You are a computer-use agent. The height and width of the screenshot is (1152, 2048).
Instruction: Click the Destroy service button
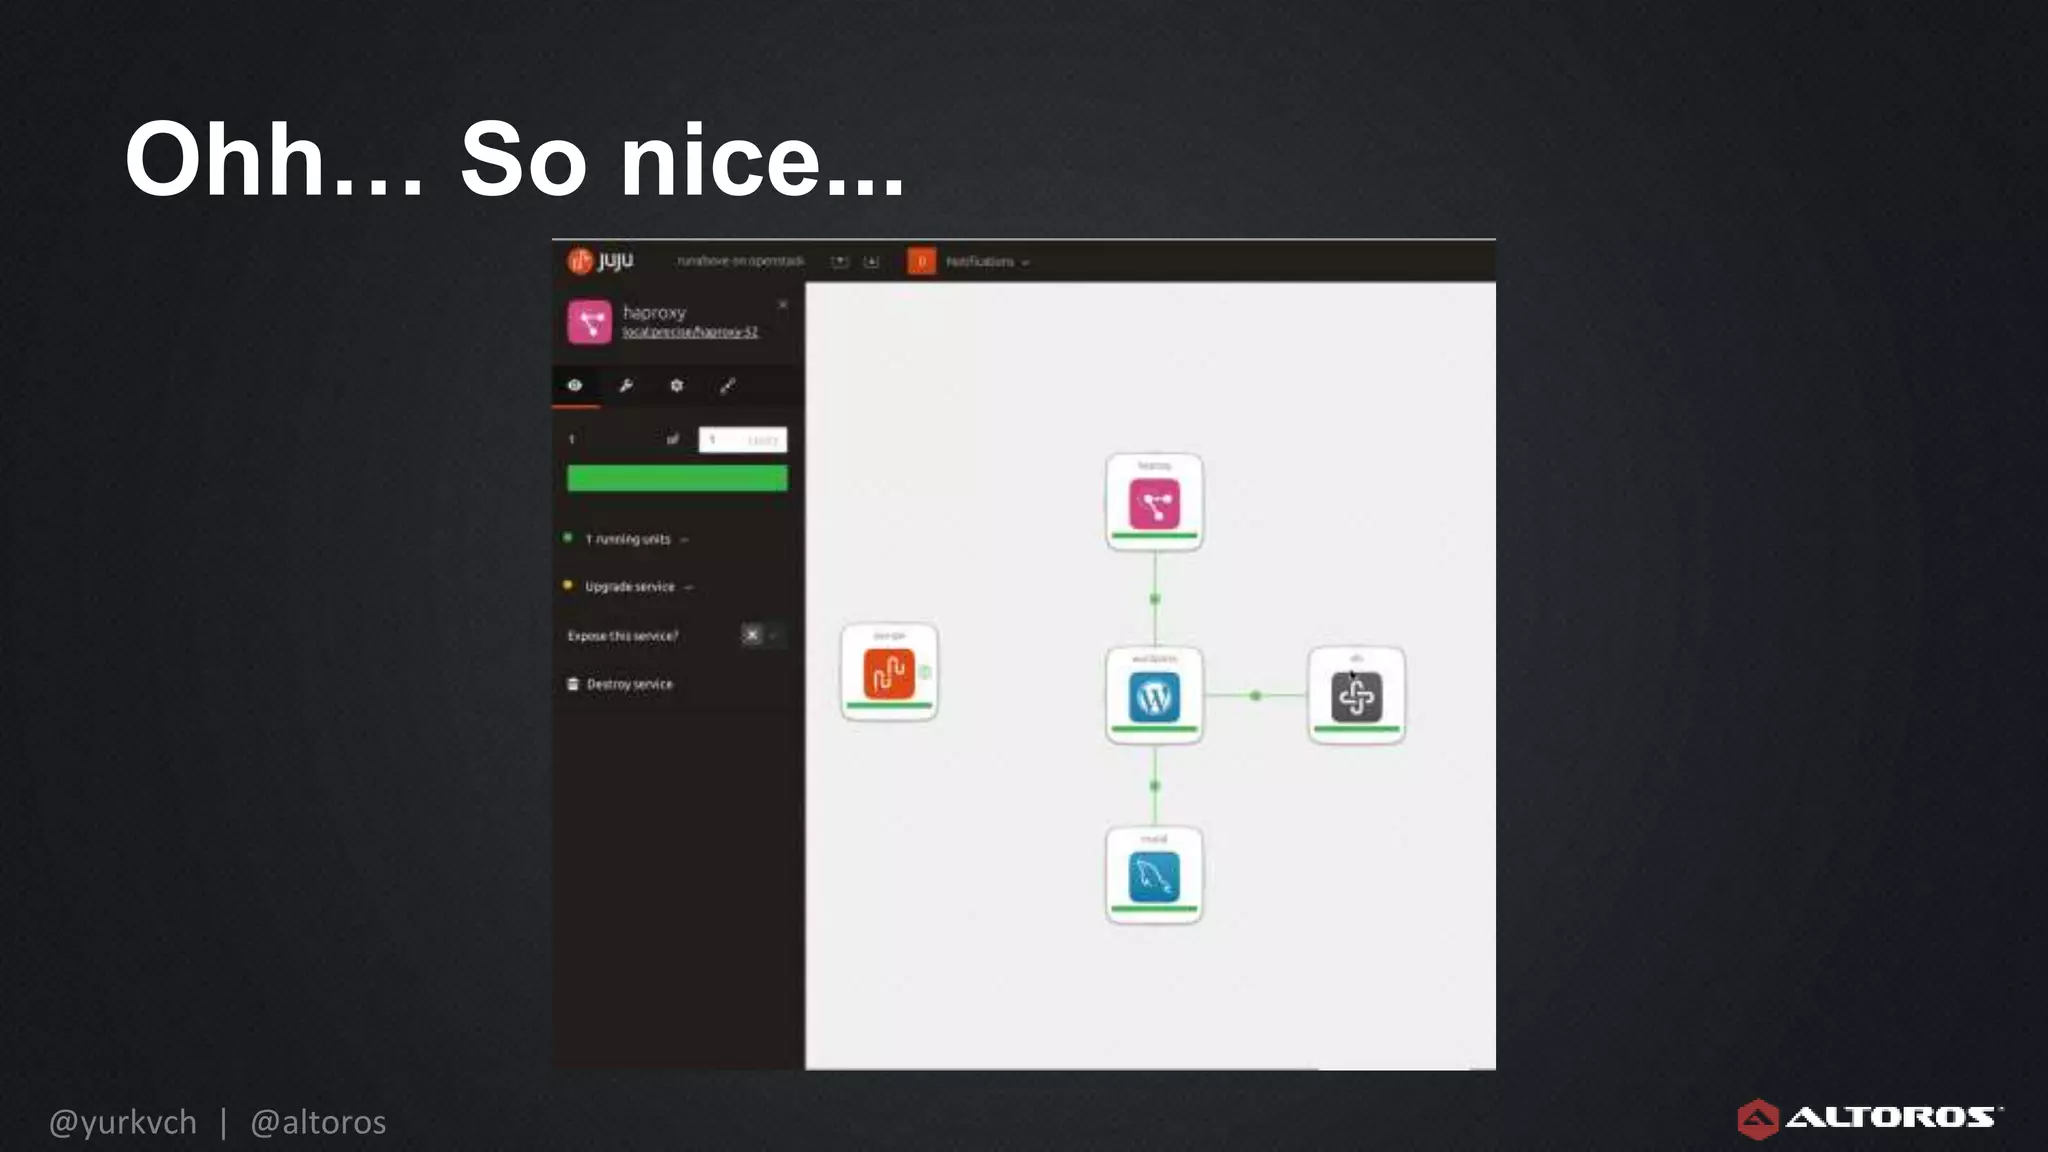[629, 684]
